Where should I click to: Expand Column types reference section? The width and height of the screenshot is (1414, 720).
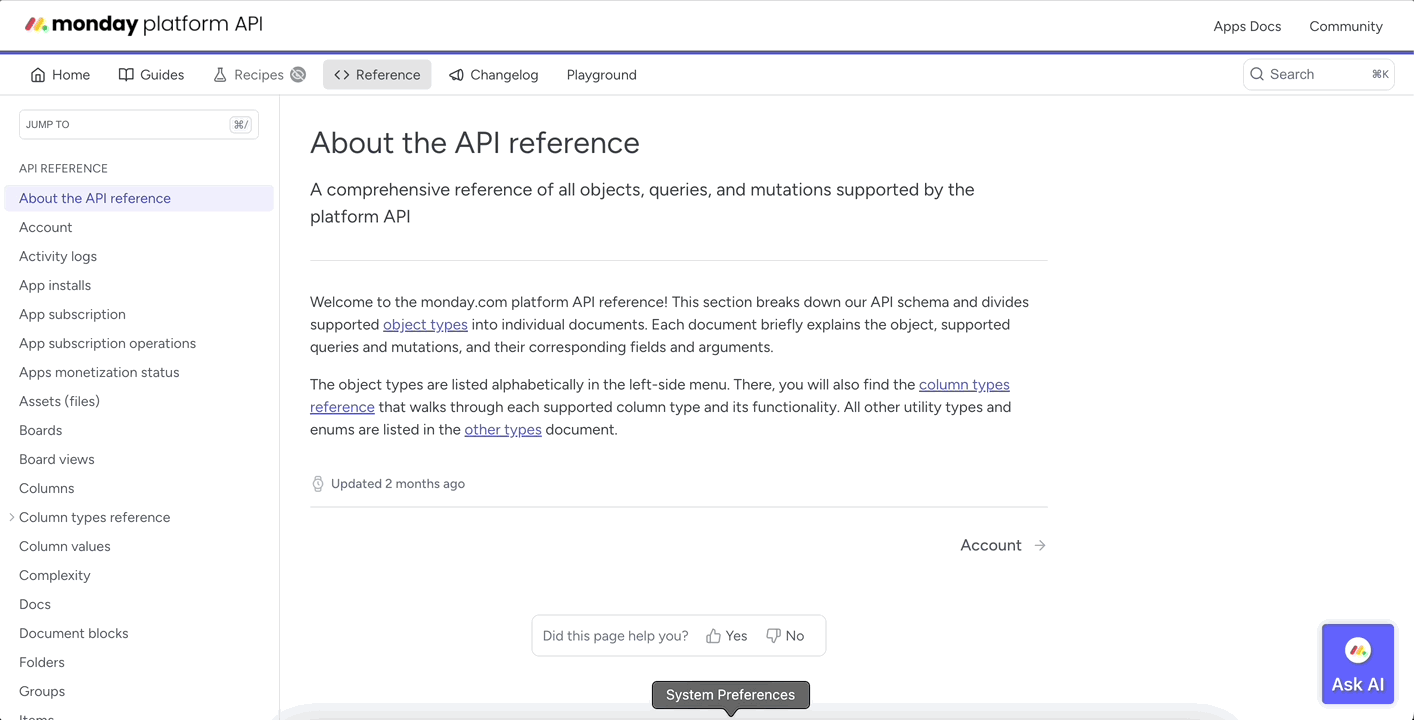(x=12, y=517)
